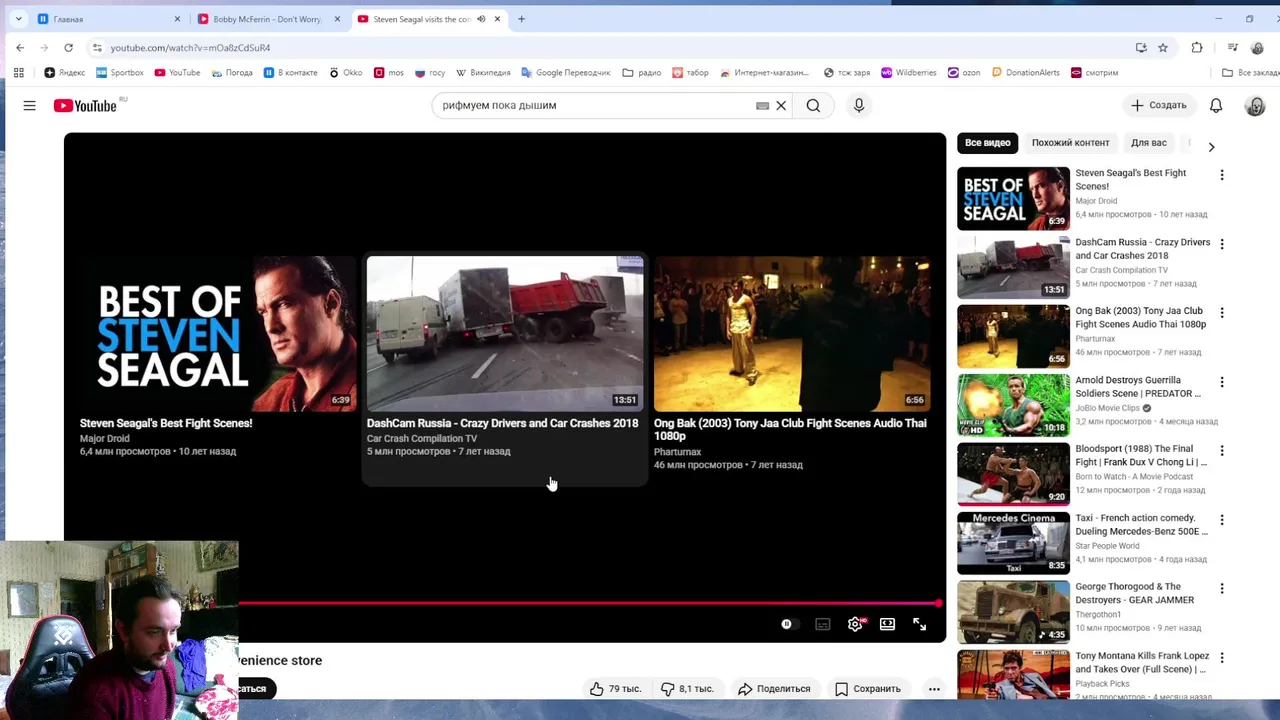Select the Для вас chip

coord(1149,143)
